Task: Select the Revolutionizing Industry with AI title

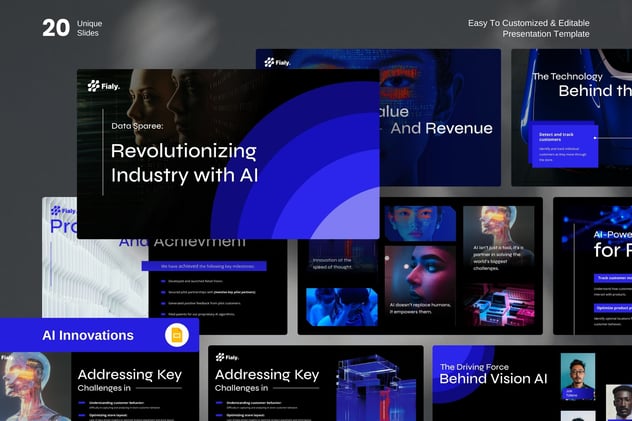Action: tap(183, 163)
